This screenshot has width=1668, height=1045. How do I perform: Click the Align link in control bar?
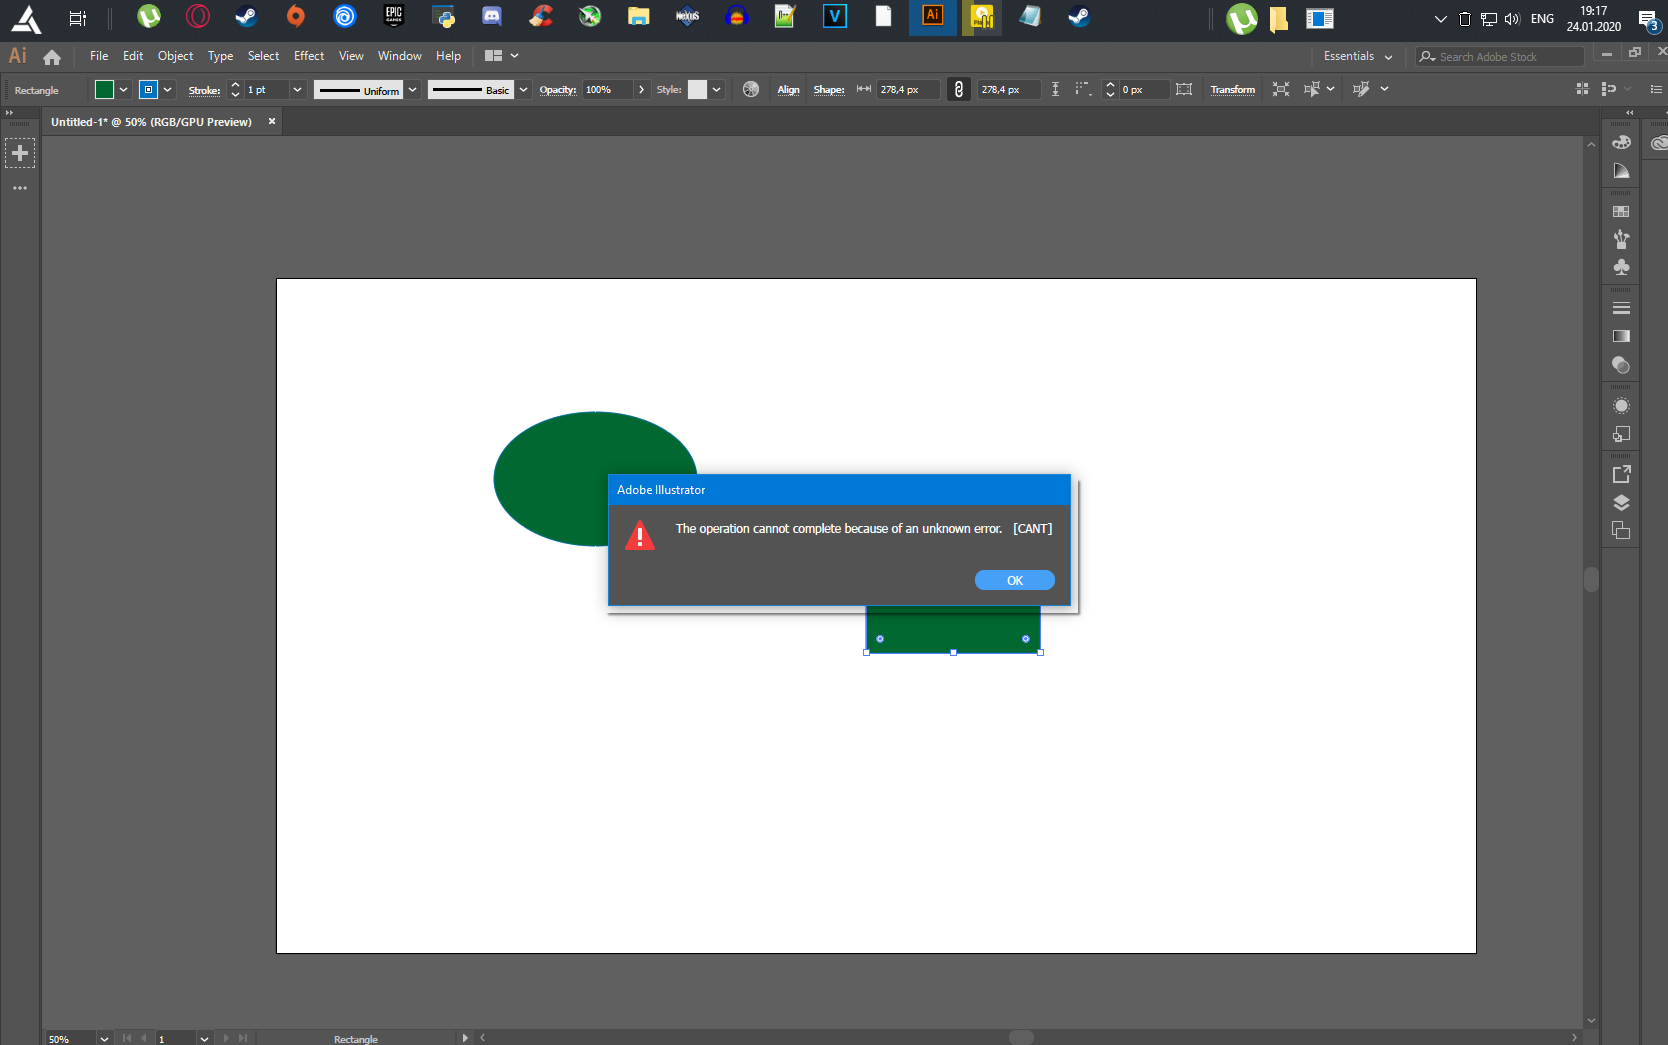point(788,90)
